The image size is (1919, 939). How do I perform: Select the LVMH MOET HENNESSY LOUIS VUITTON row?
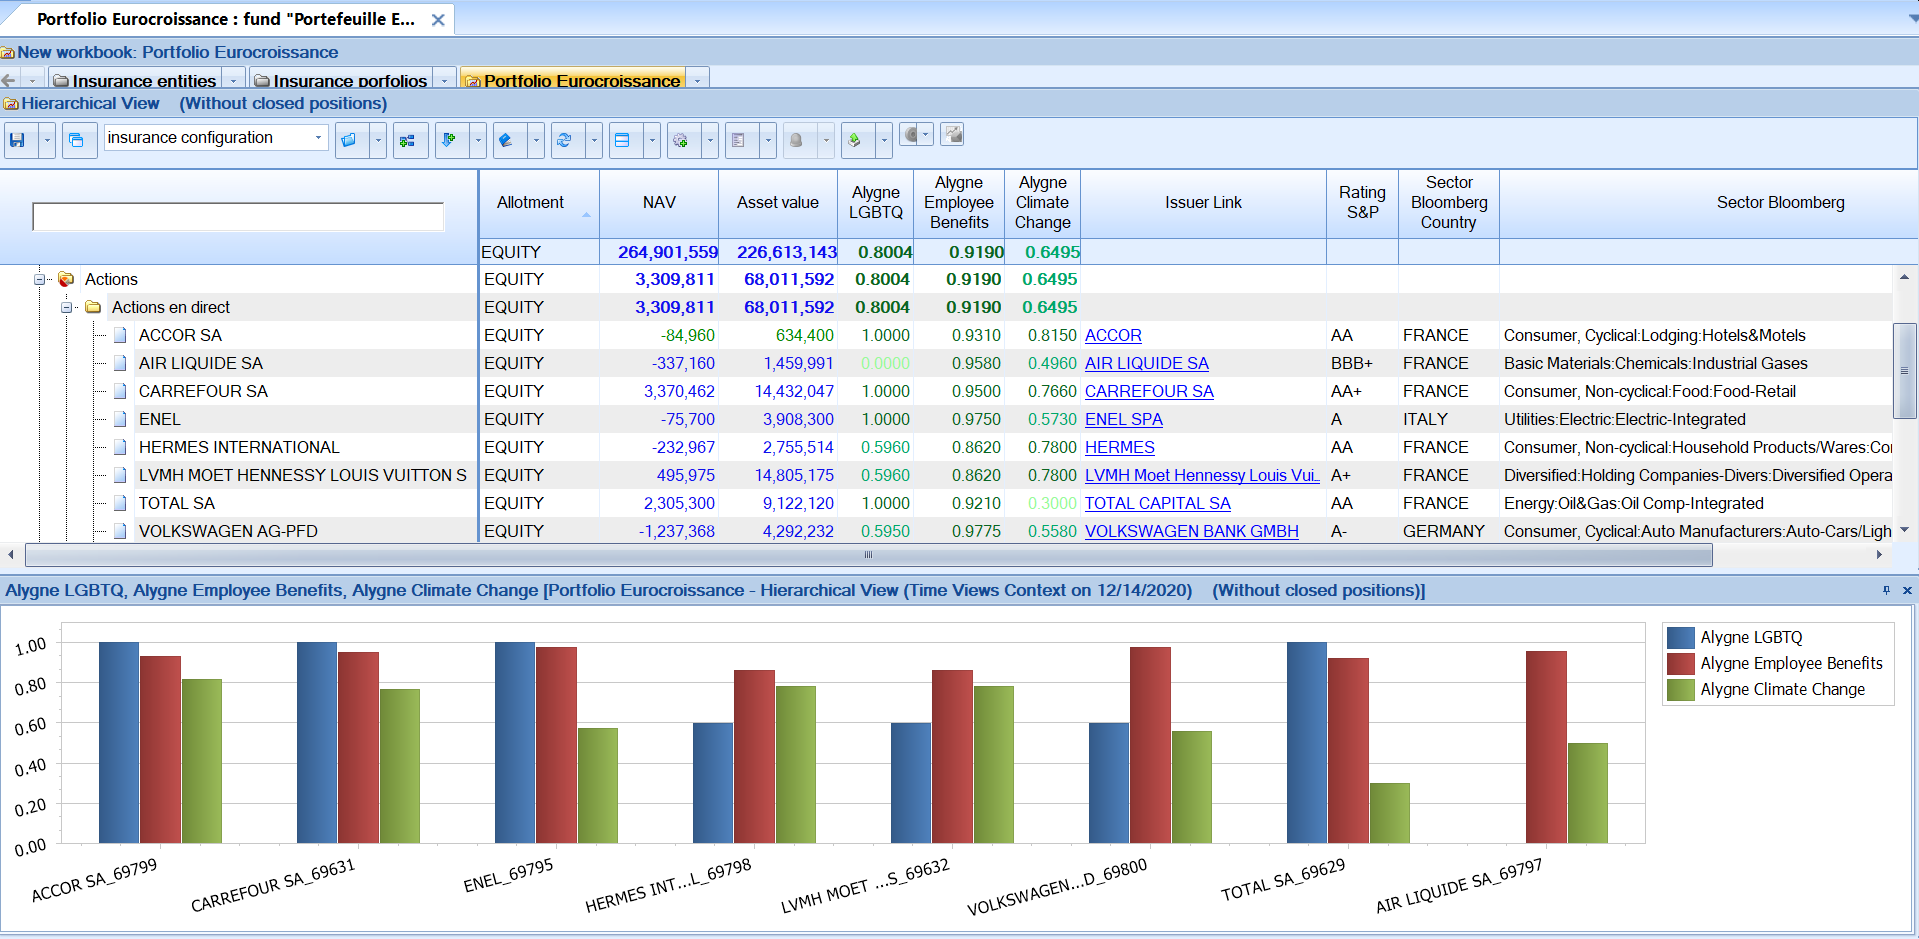click(x=303, y=475)
